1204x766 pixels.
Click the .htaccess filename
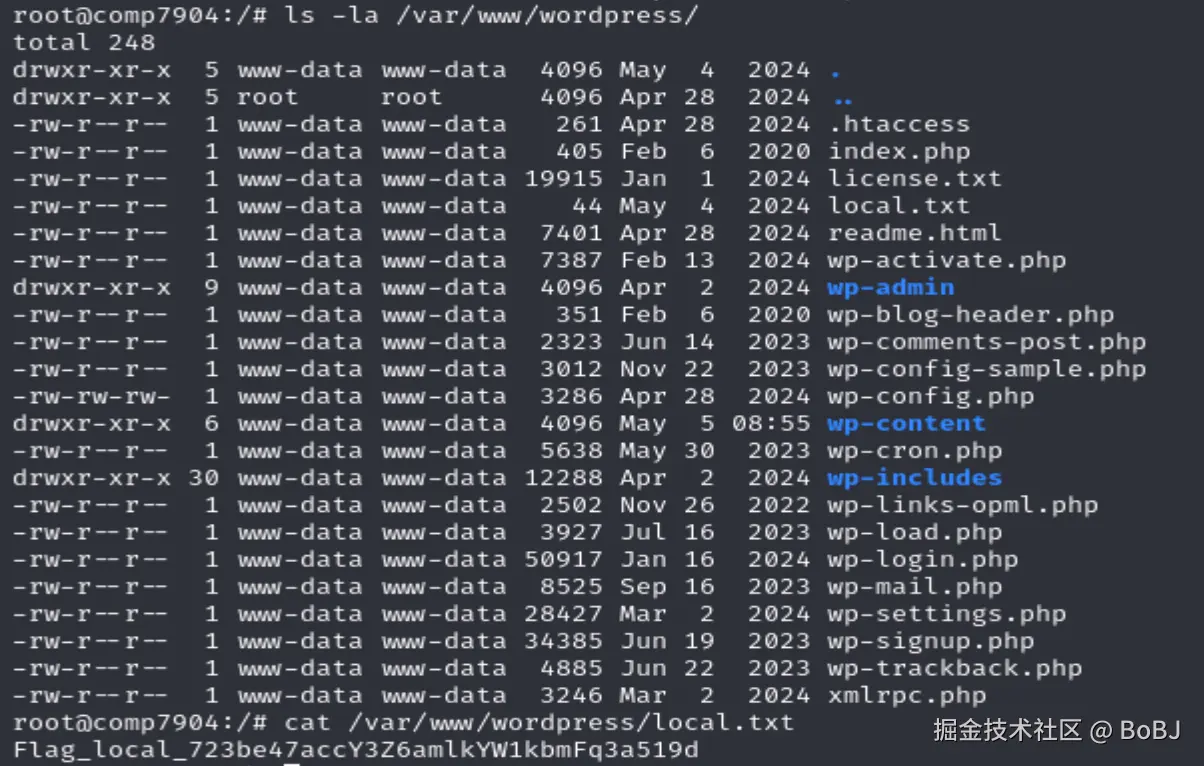(x=898, y=125)
